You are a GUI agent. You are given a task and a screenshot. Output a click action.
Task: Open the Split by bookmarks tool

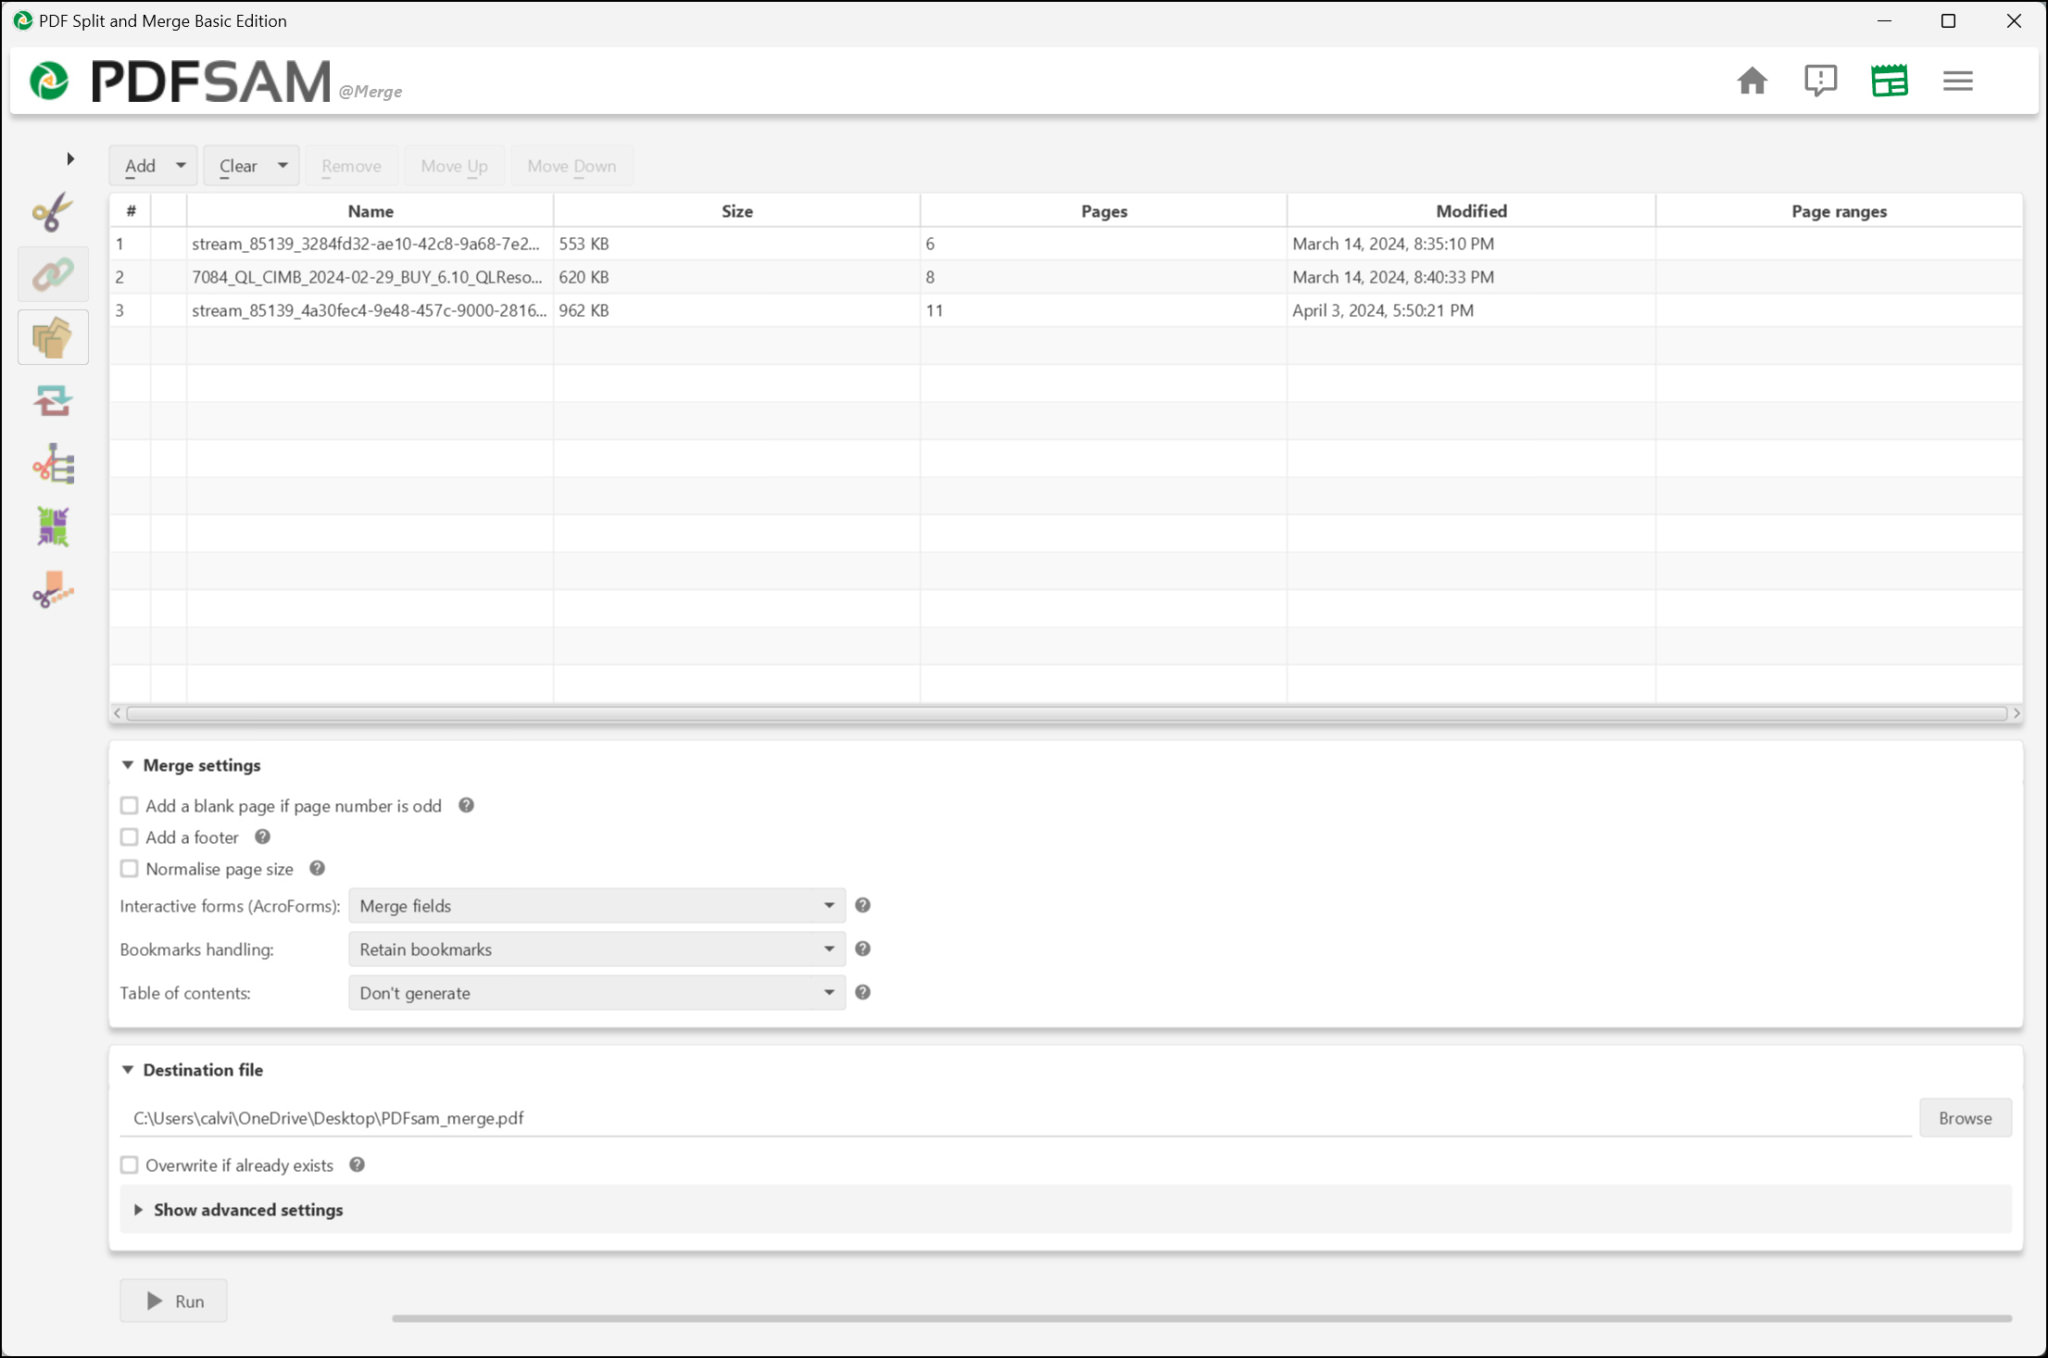[x=53, y=463]
